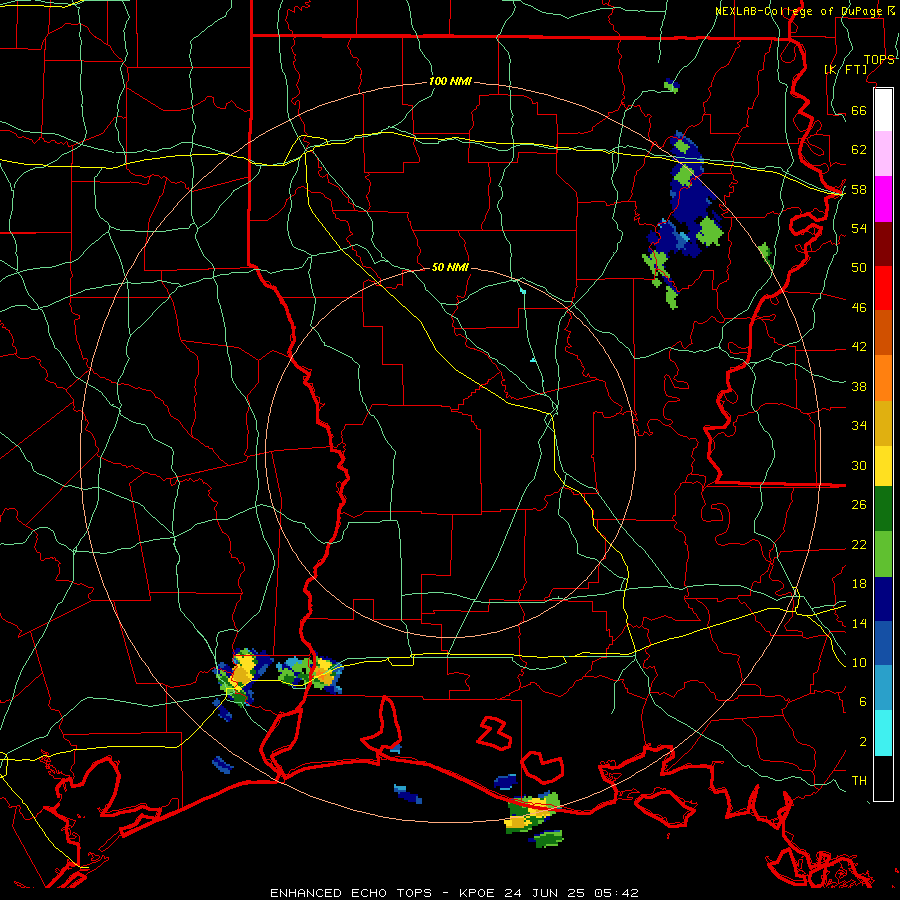Click the 10 legend value
Viewport: 900px width, 900px height.
(859, 663)
